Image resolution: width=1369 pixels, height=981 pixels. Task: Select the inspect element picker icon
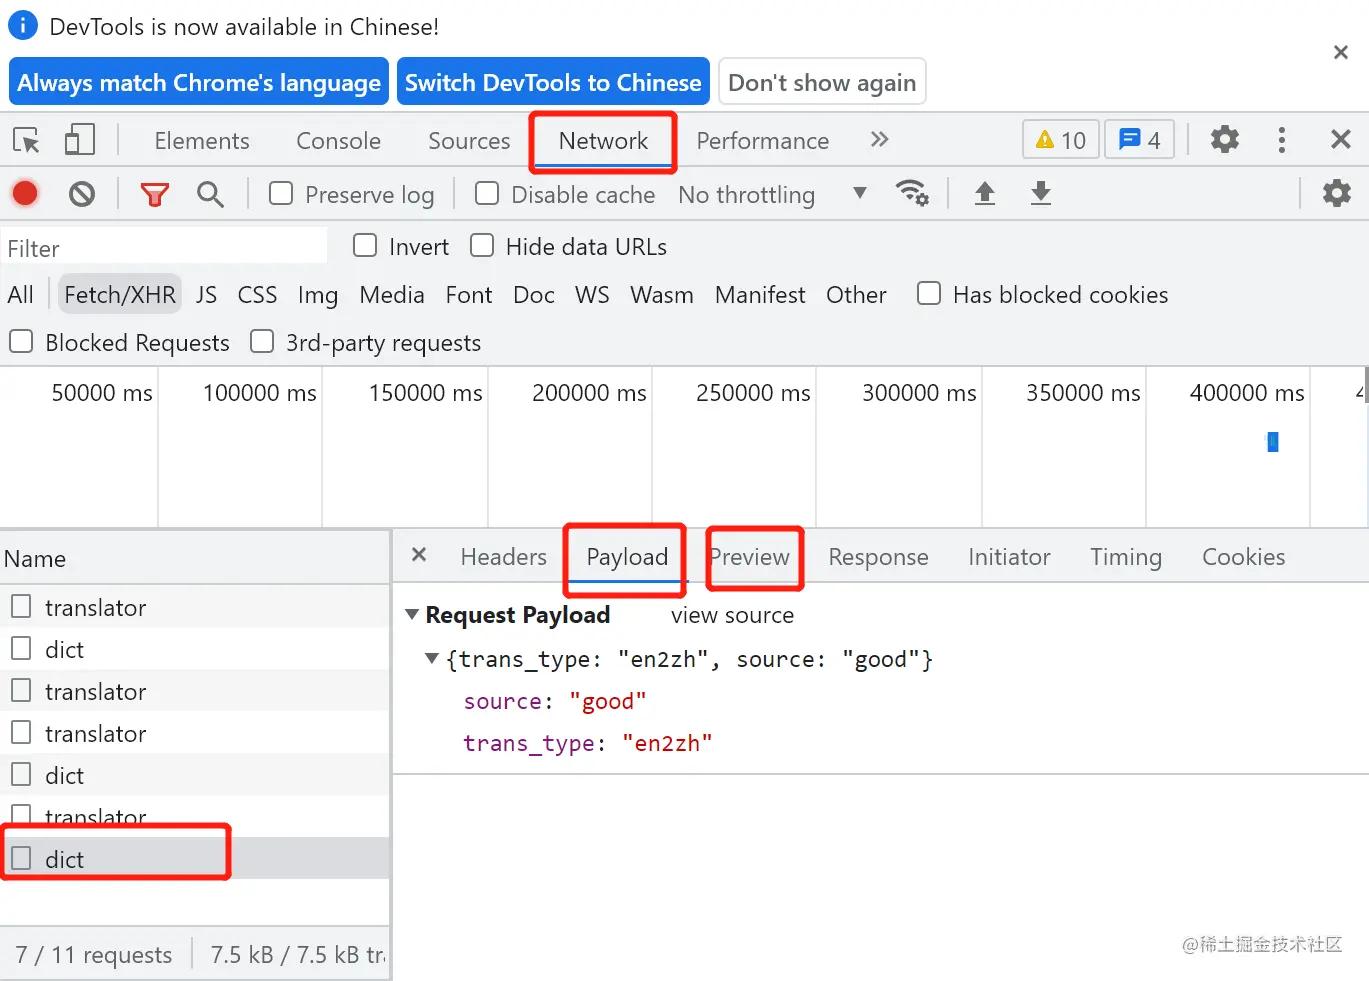(x=26, y=140)
